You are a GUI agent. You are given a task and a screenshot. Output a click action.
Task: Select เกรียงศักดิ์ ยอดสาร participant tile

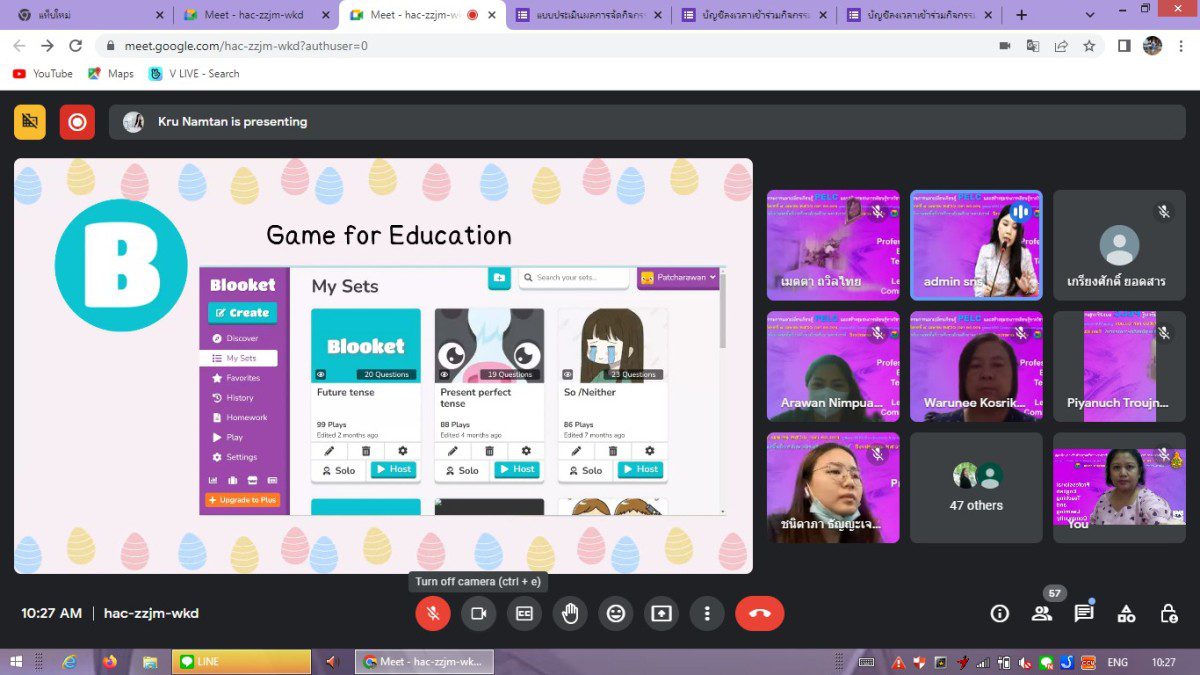tap(1119, 245)
